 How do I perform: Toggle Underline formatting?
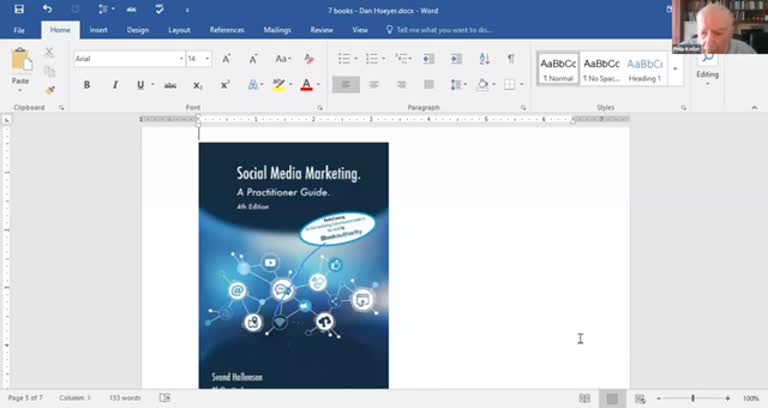tap(141, 85)
